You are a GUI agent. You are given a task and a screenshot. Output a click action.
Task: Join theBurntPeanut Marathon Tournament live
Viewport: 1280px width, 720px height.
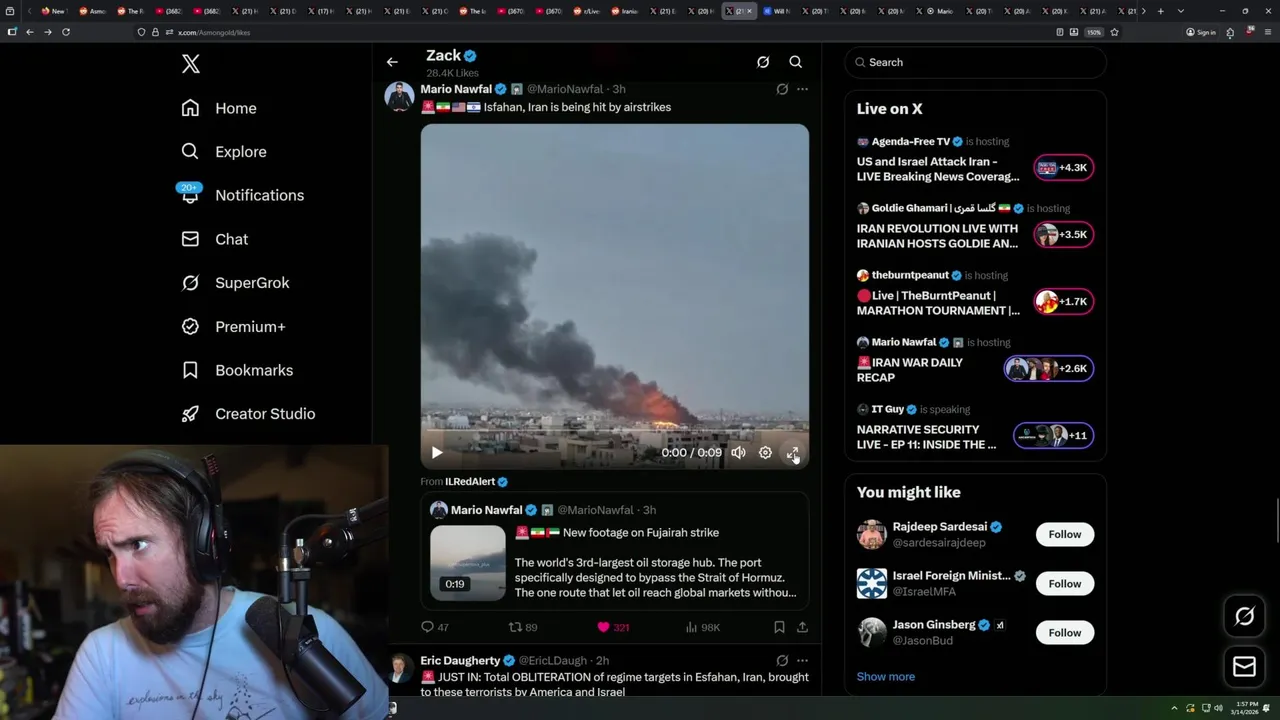tap(976, 295)
